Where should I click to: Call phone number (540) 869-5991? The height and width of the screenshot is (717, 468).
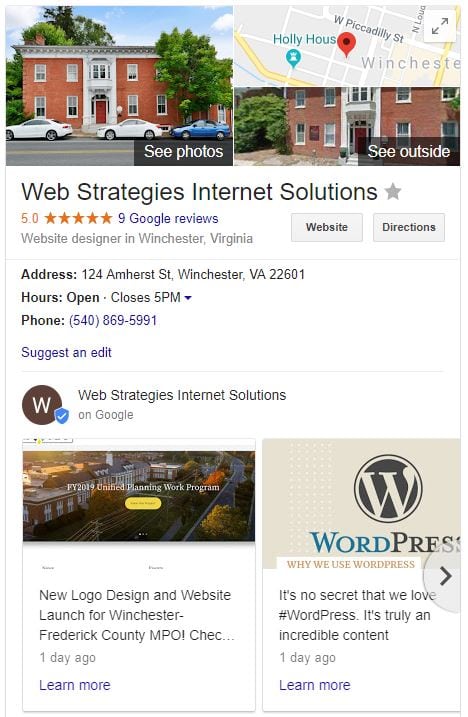point(113,320)
